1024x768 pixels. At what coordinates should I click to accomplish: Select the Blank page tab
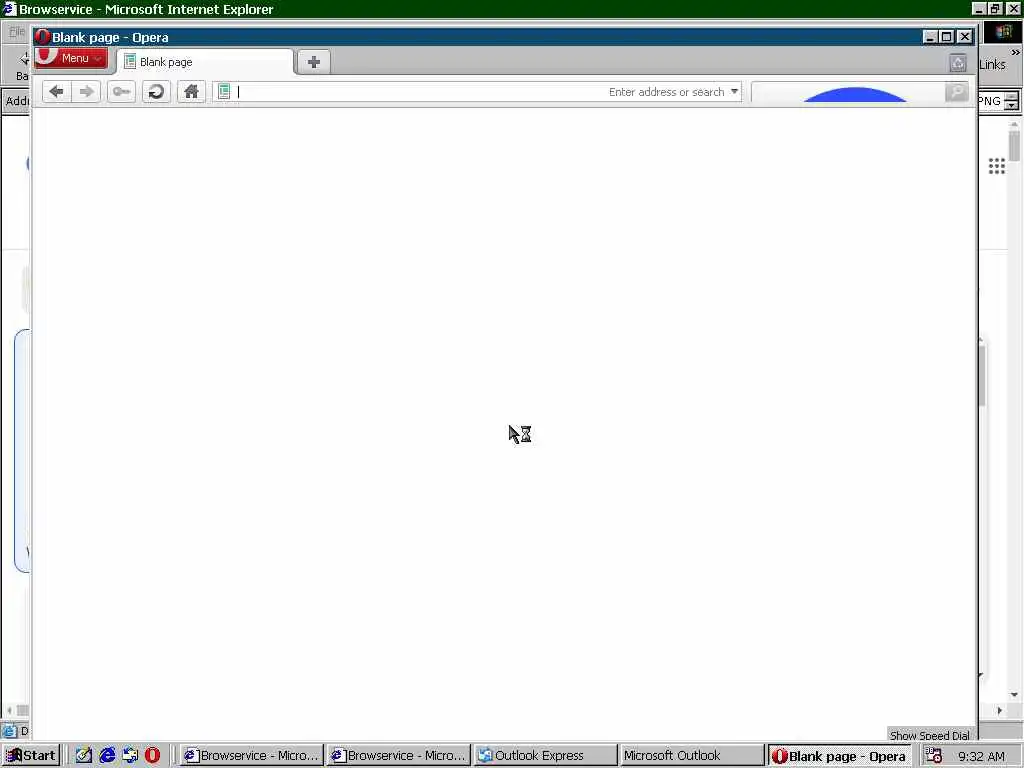(x=205, y=62)
